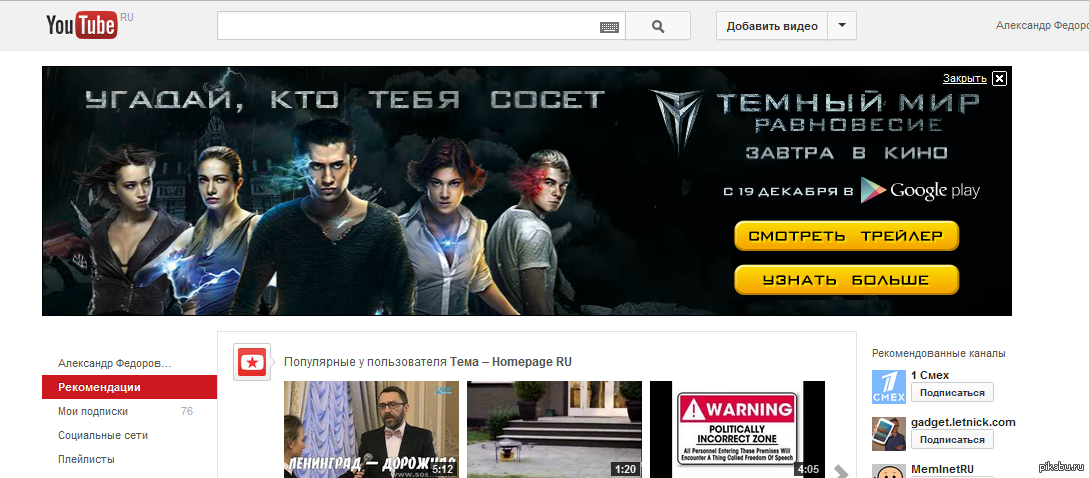Click the MemInetRU channel avatar
Image resolution: width=1089 pixels, height=478 pixels.
pos(888,471)
